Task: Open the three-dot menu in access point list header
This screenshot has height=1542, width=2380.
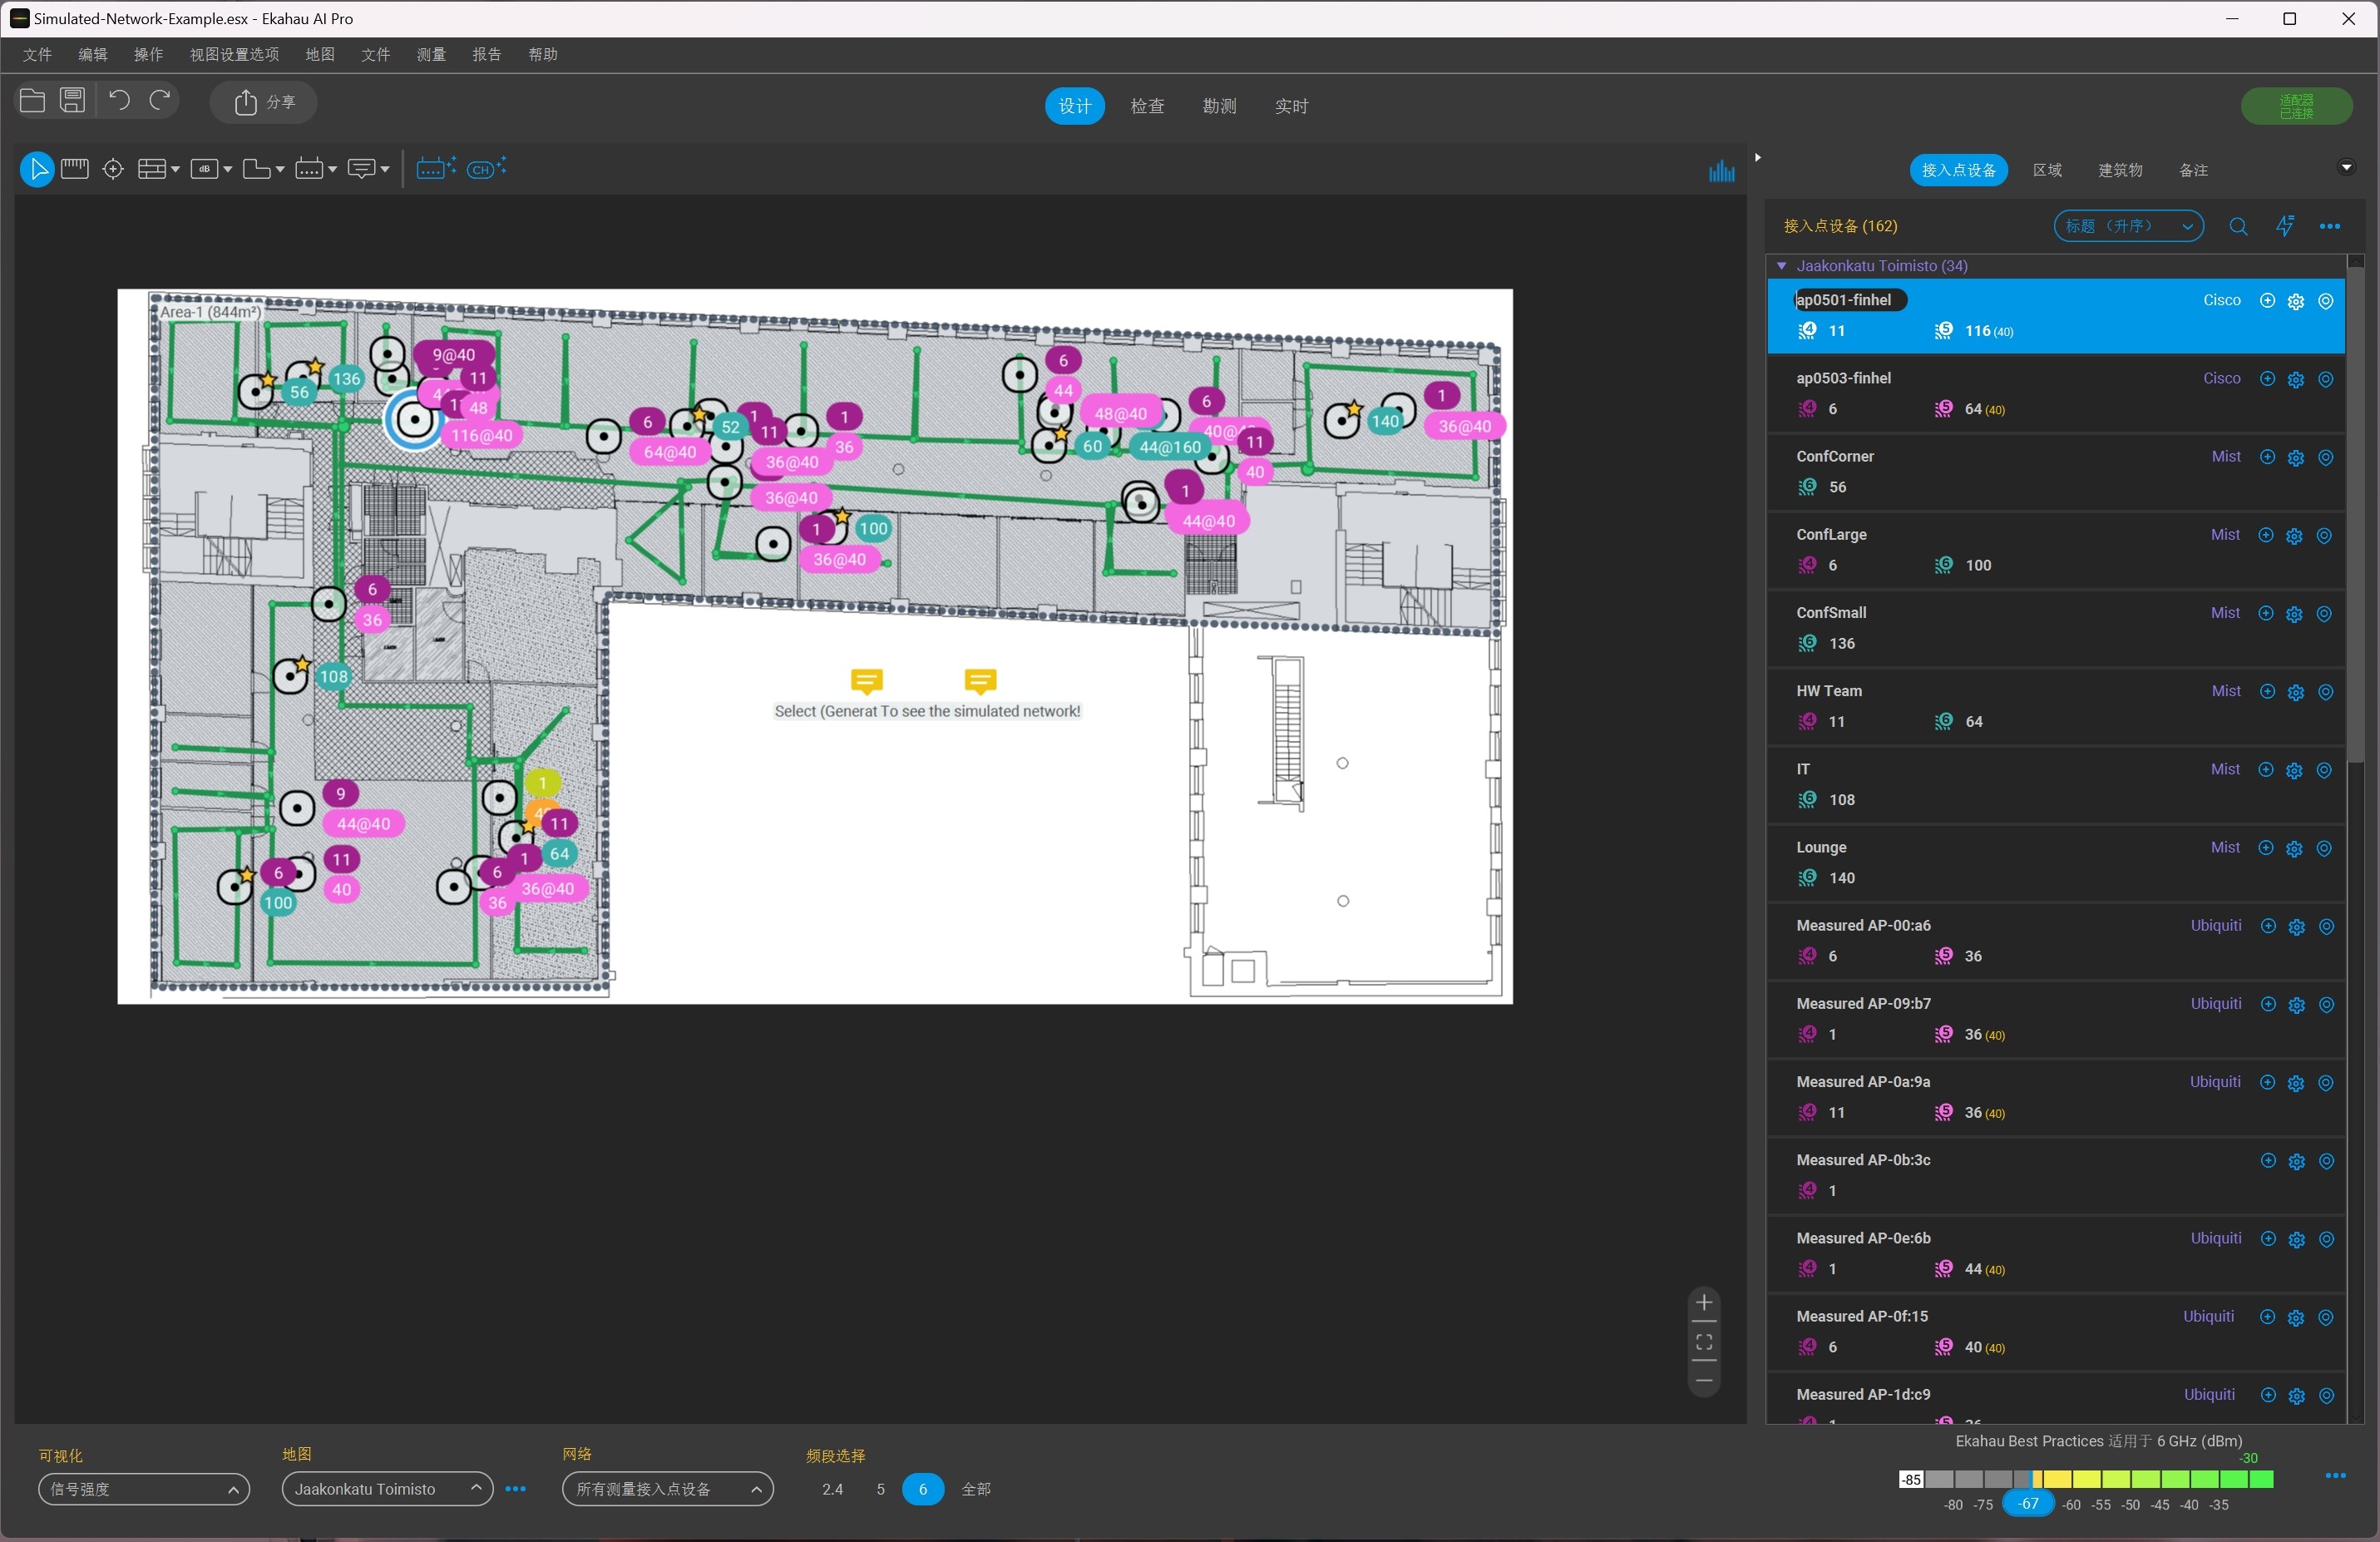Action: click(2330, 226)
